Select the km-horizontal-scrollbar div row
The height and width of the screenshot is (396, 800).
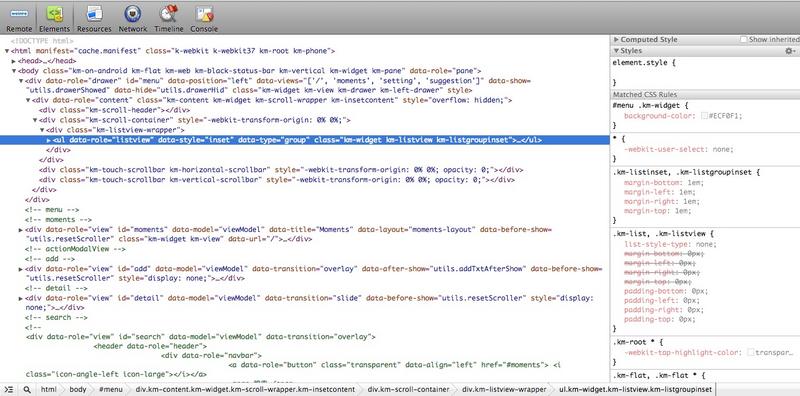[281, 170]
